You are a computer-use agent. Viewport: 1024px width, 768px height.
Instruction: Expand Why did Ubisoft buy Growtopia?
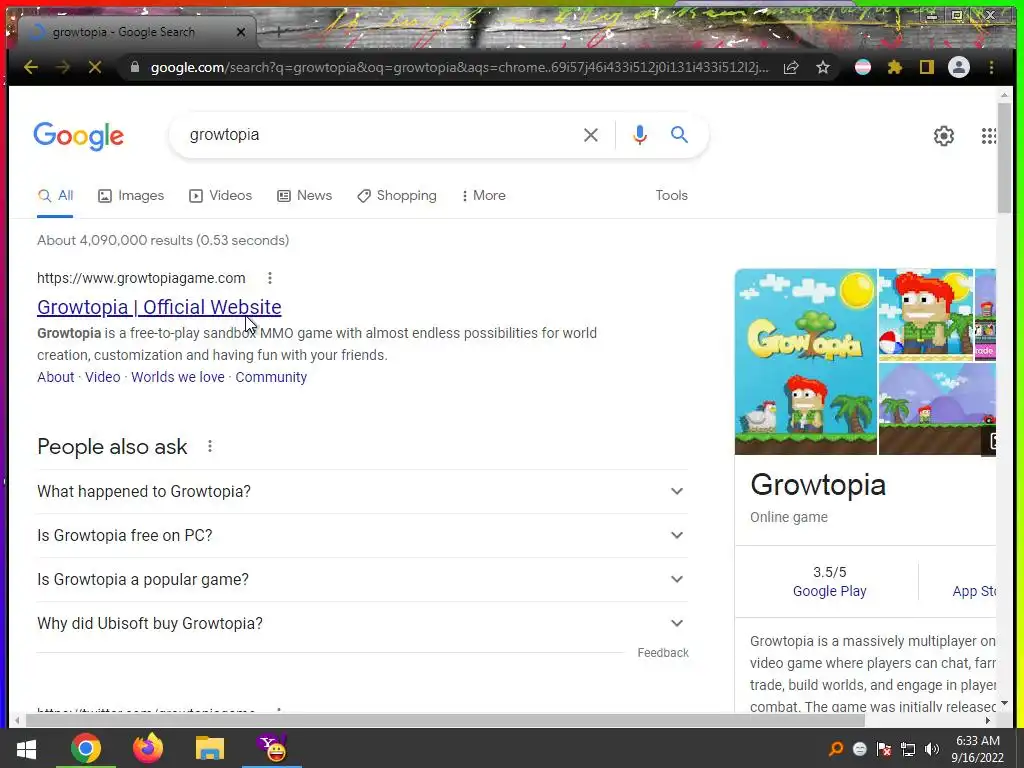(362, 624)
